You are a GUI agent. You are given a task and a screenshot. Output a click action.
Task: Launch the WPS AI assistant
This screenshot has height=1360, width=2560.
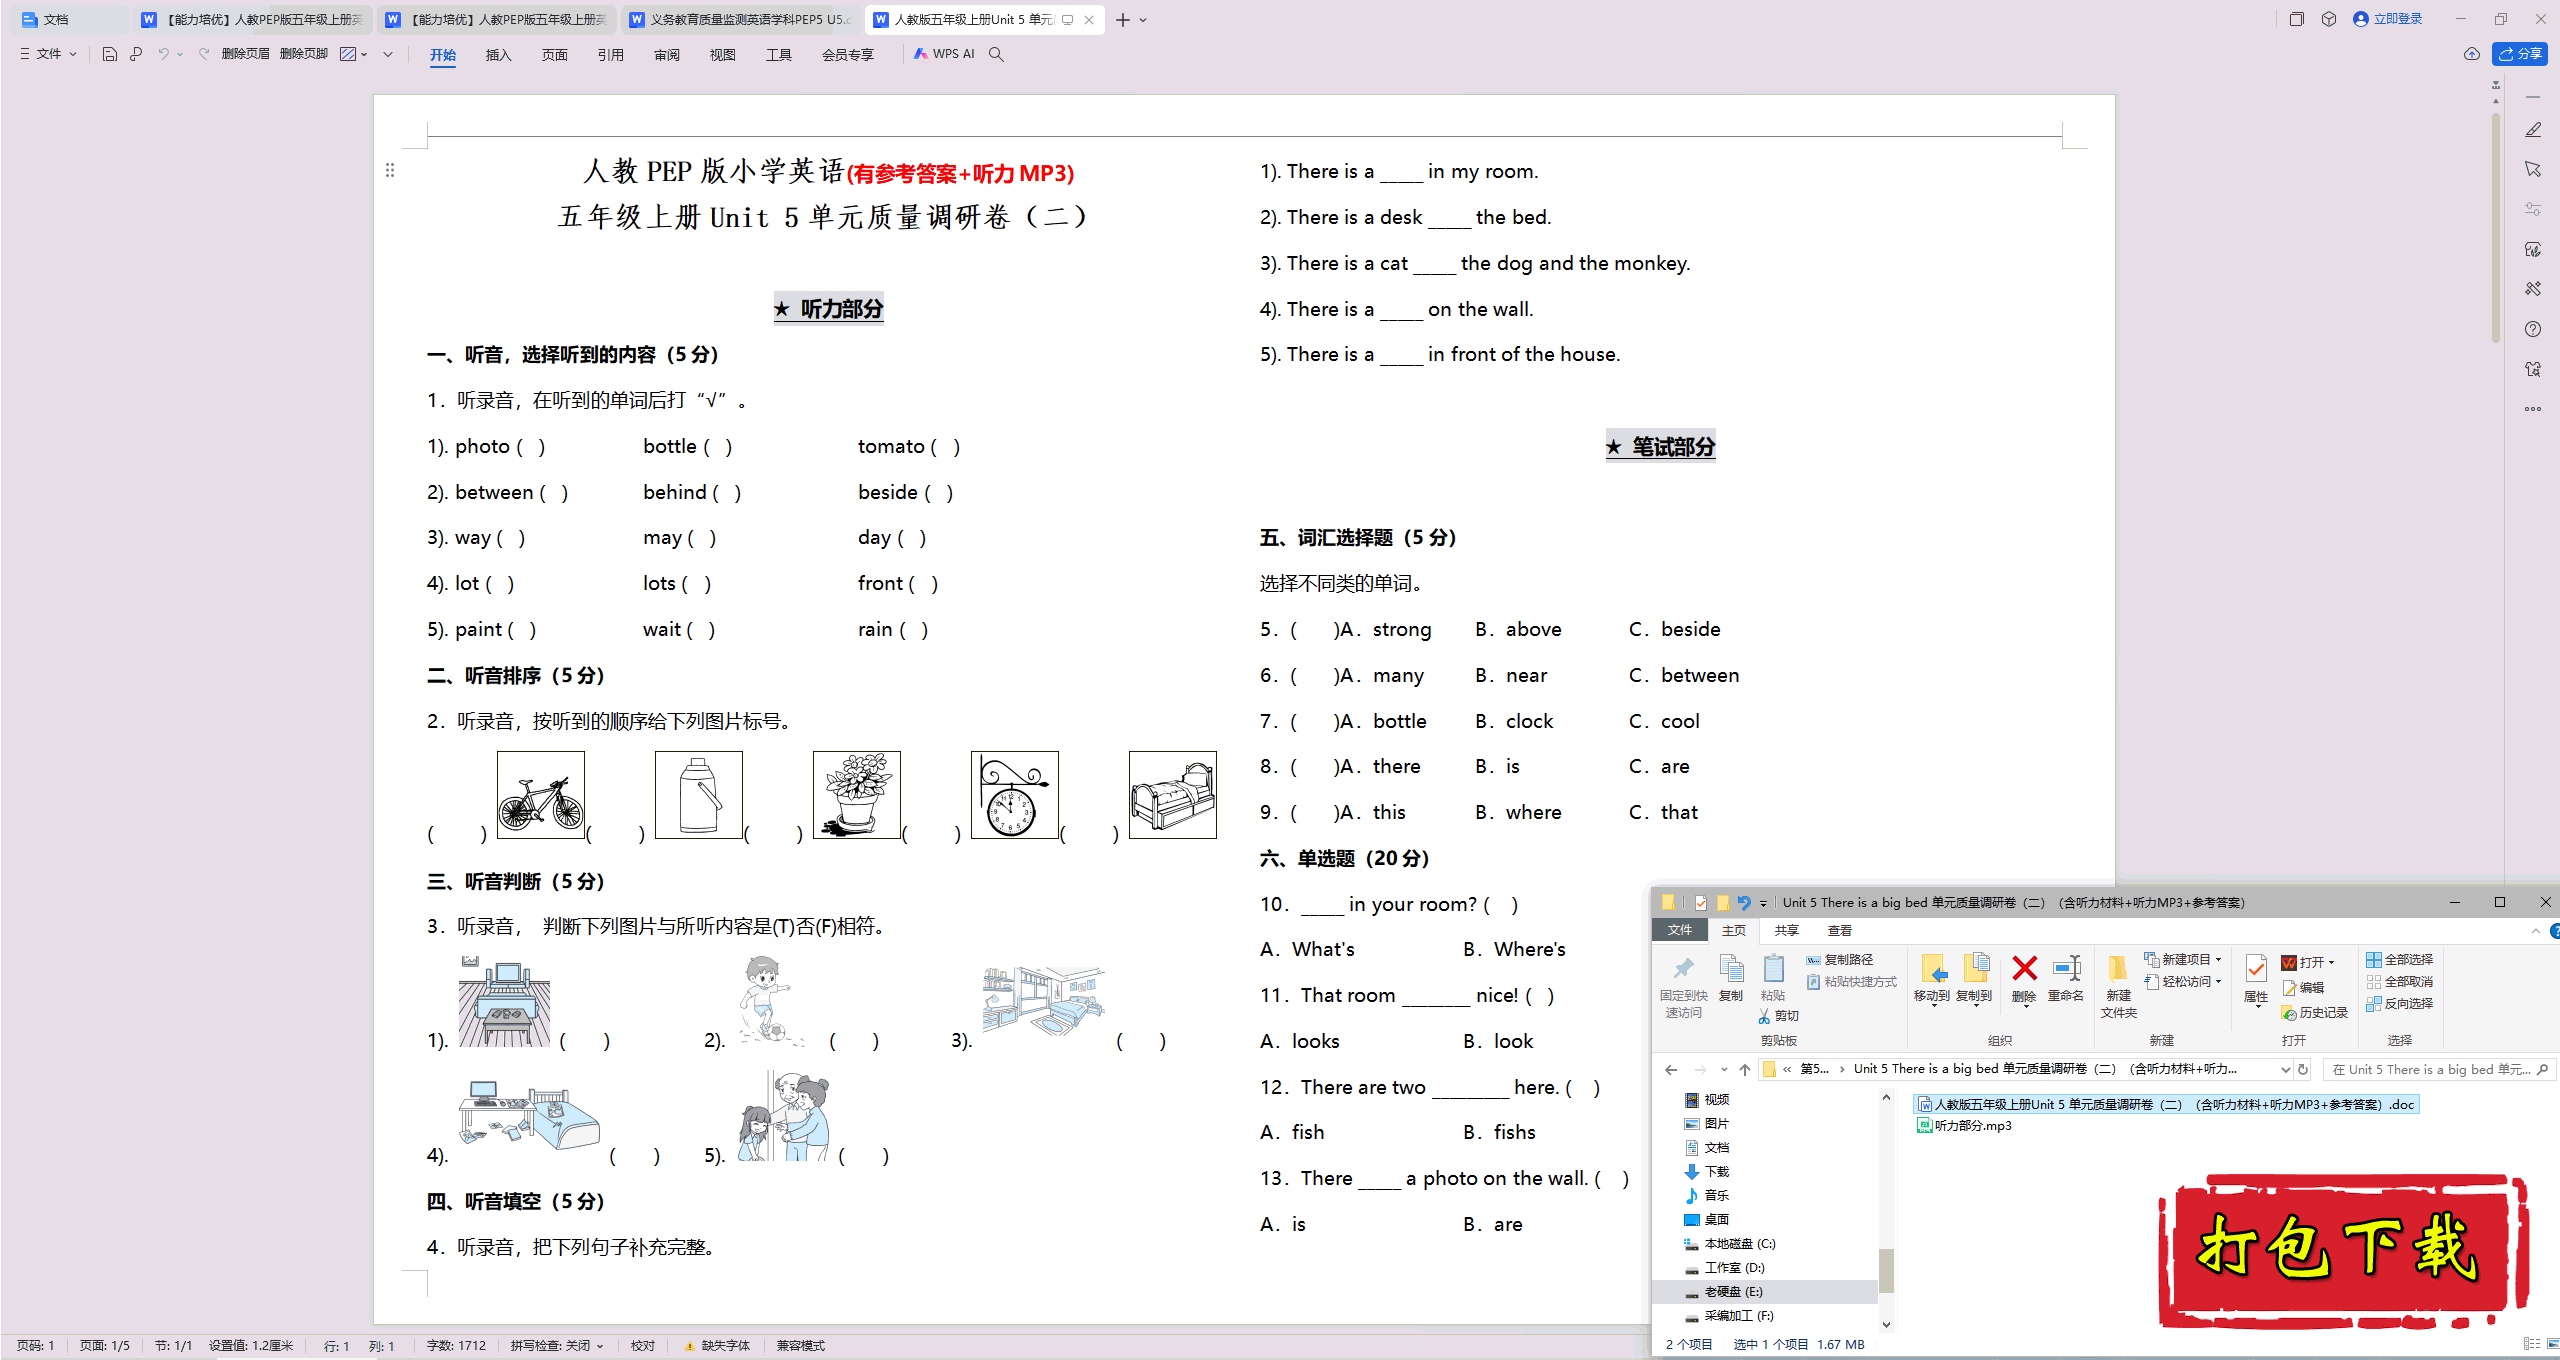(x=944, y=54)
